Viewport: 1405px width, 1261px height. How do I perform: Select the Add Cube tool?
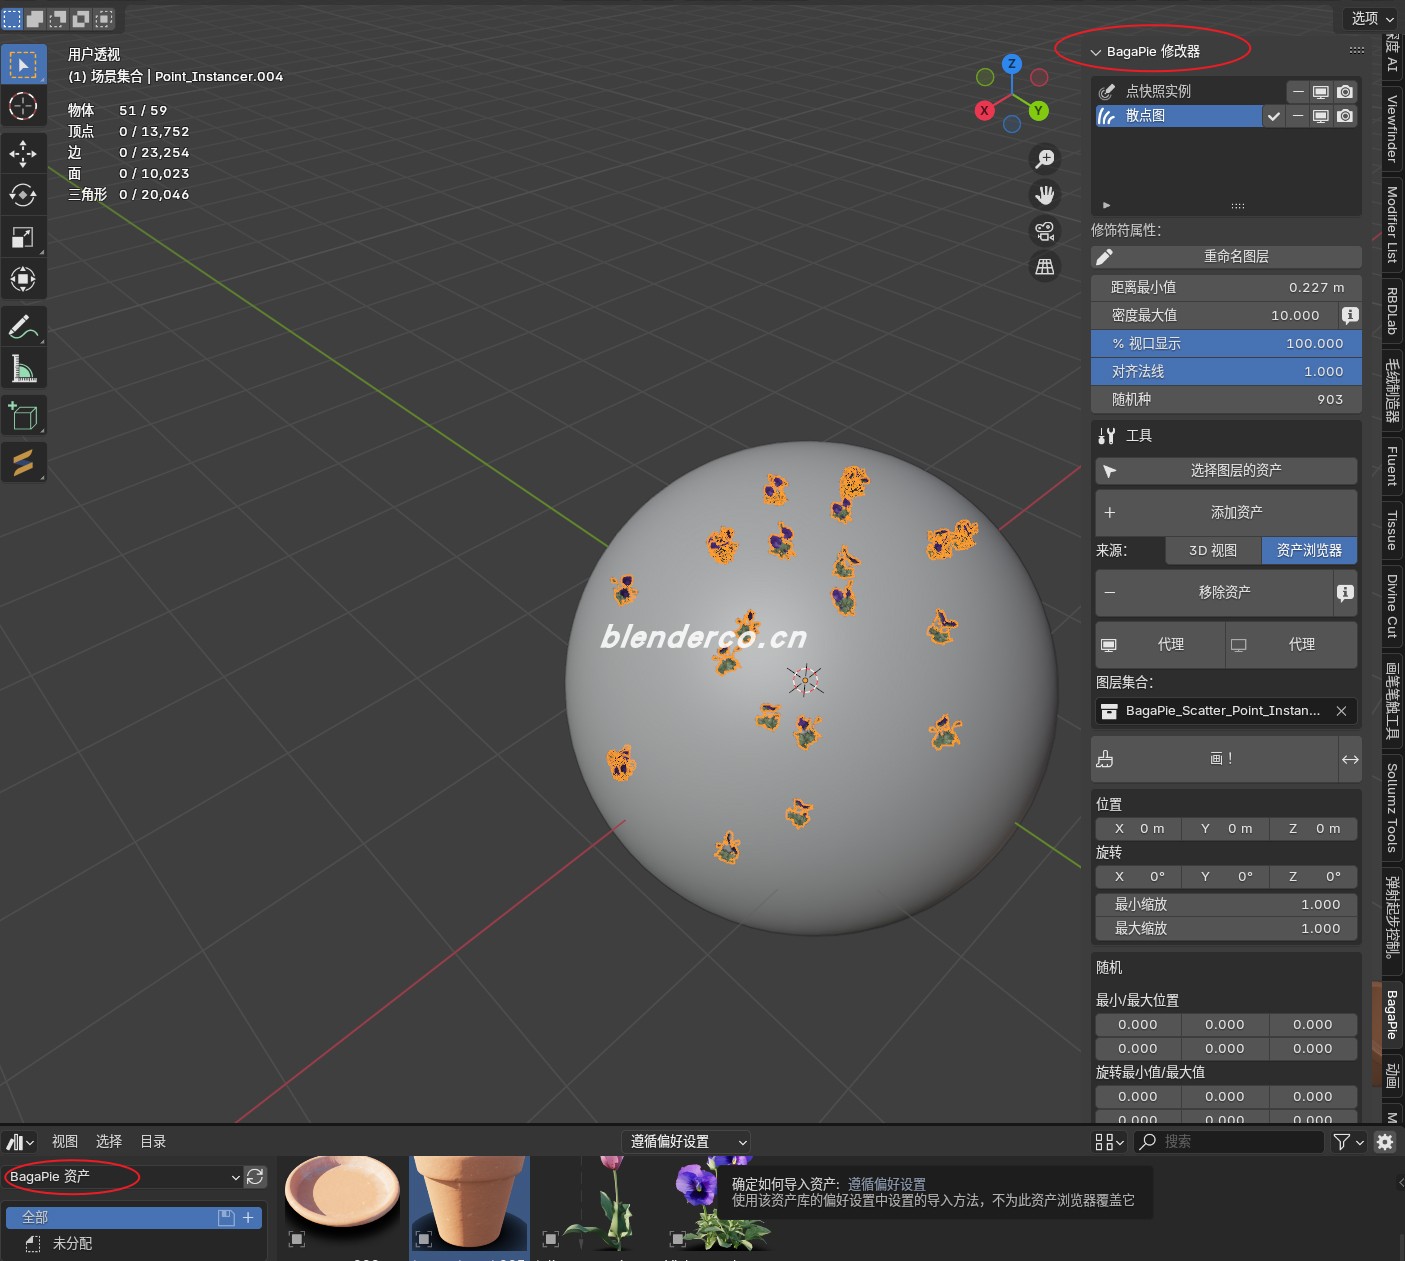[x=23, y=415]
